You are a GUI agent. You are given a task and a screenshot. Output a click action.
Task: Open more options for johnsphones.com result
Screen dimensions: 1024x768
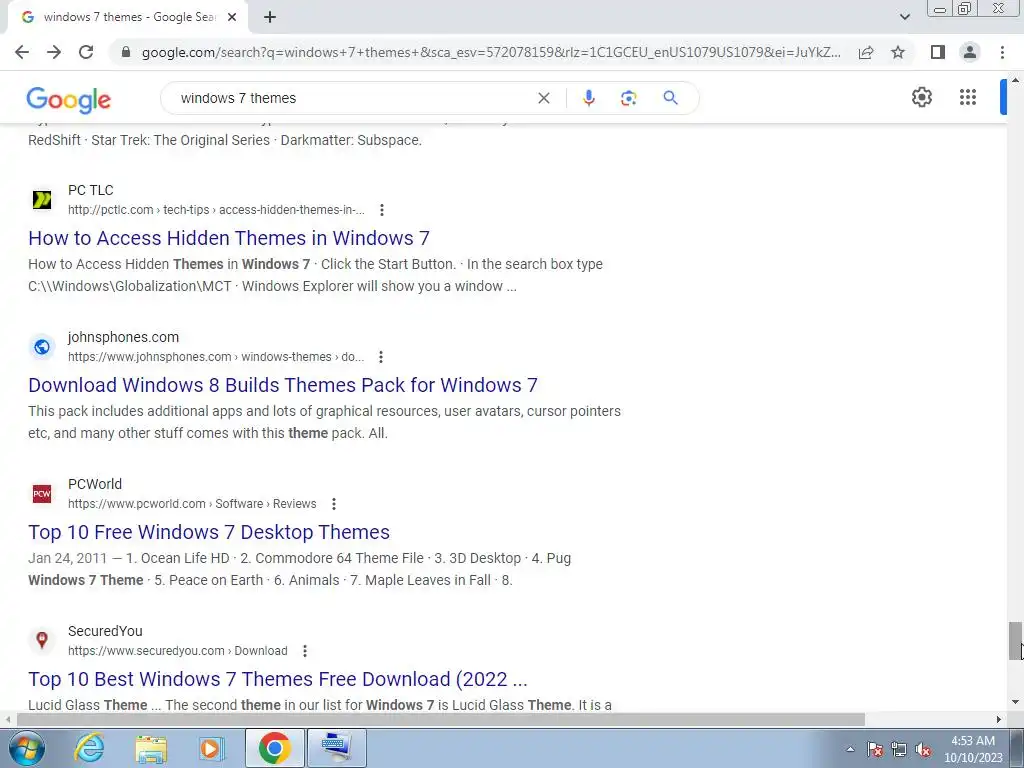click(381, 357)
